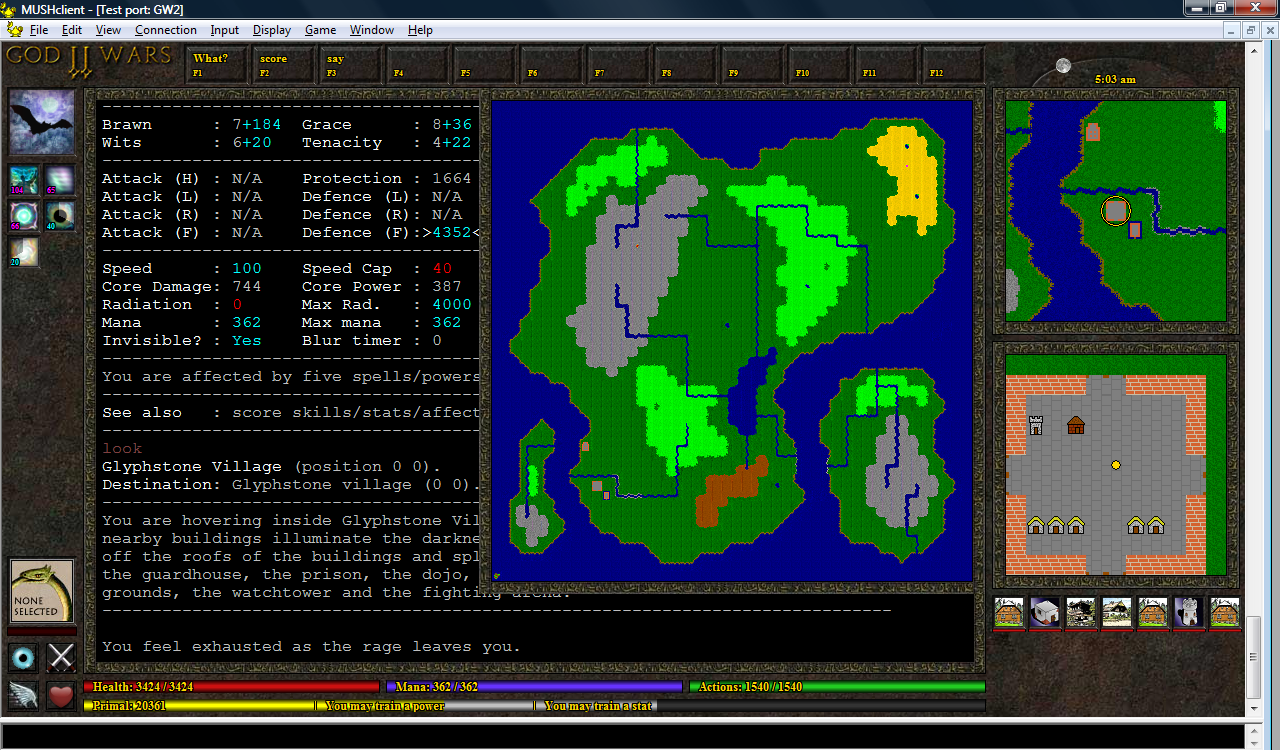Open the Edit menu
This screenshot has height=750, width=1280.
point(72,30)
